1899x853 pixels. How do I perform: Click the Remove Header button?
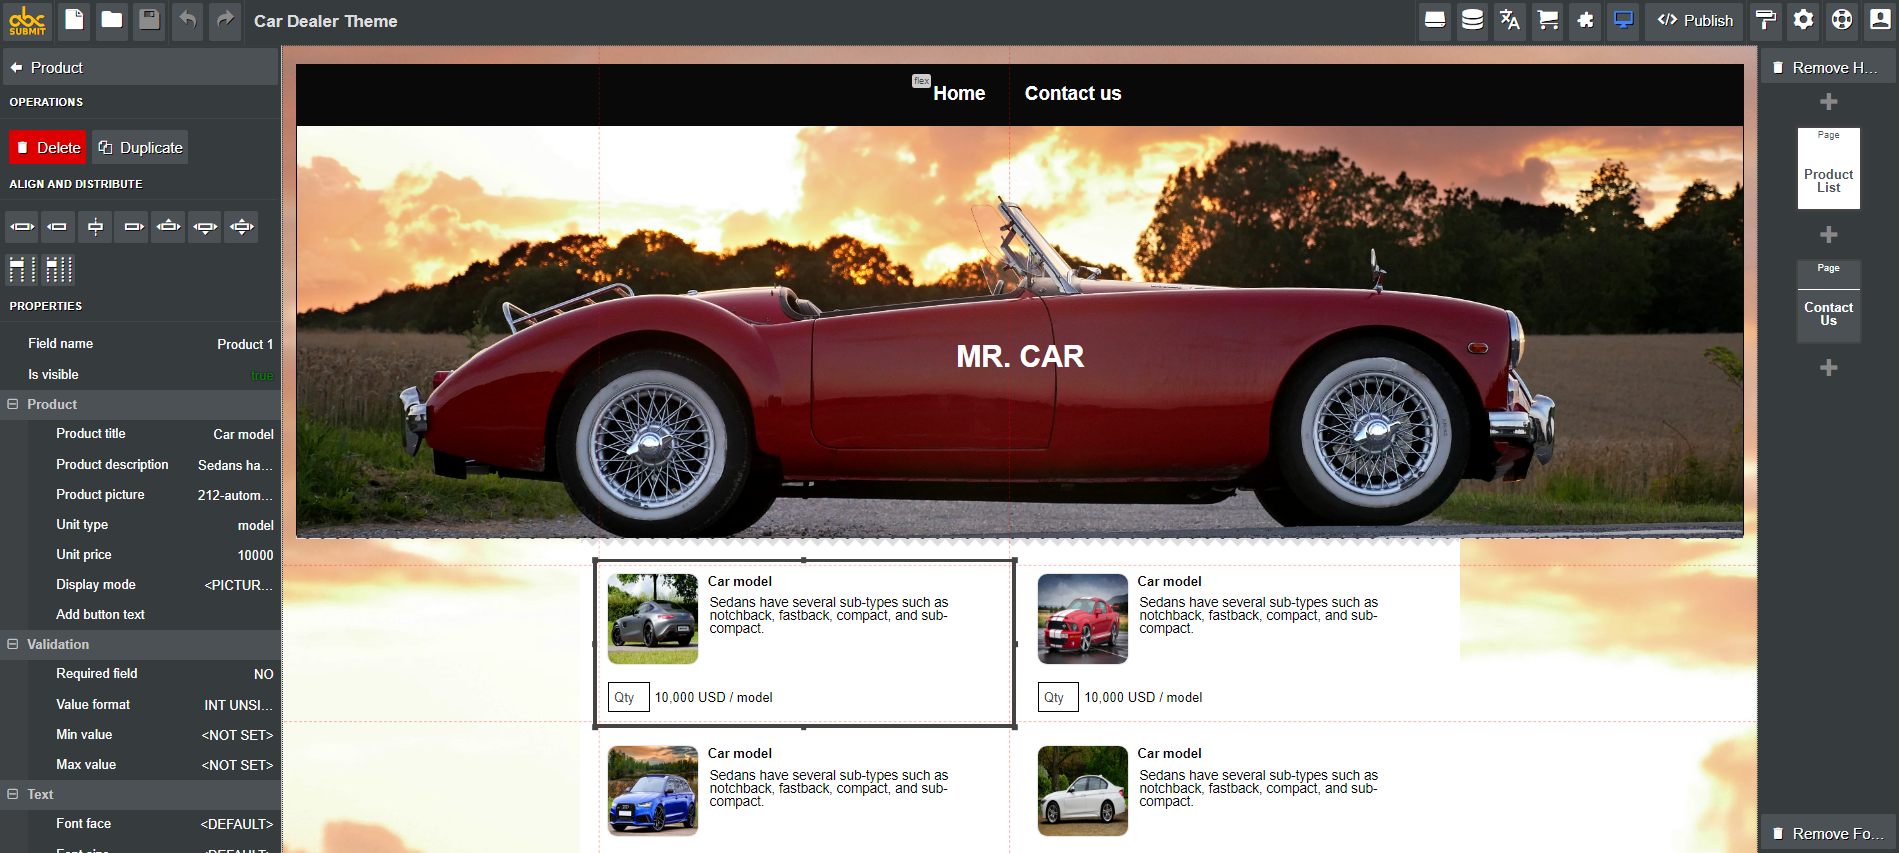click(x=1827, y=67)
